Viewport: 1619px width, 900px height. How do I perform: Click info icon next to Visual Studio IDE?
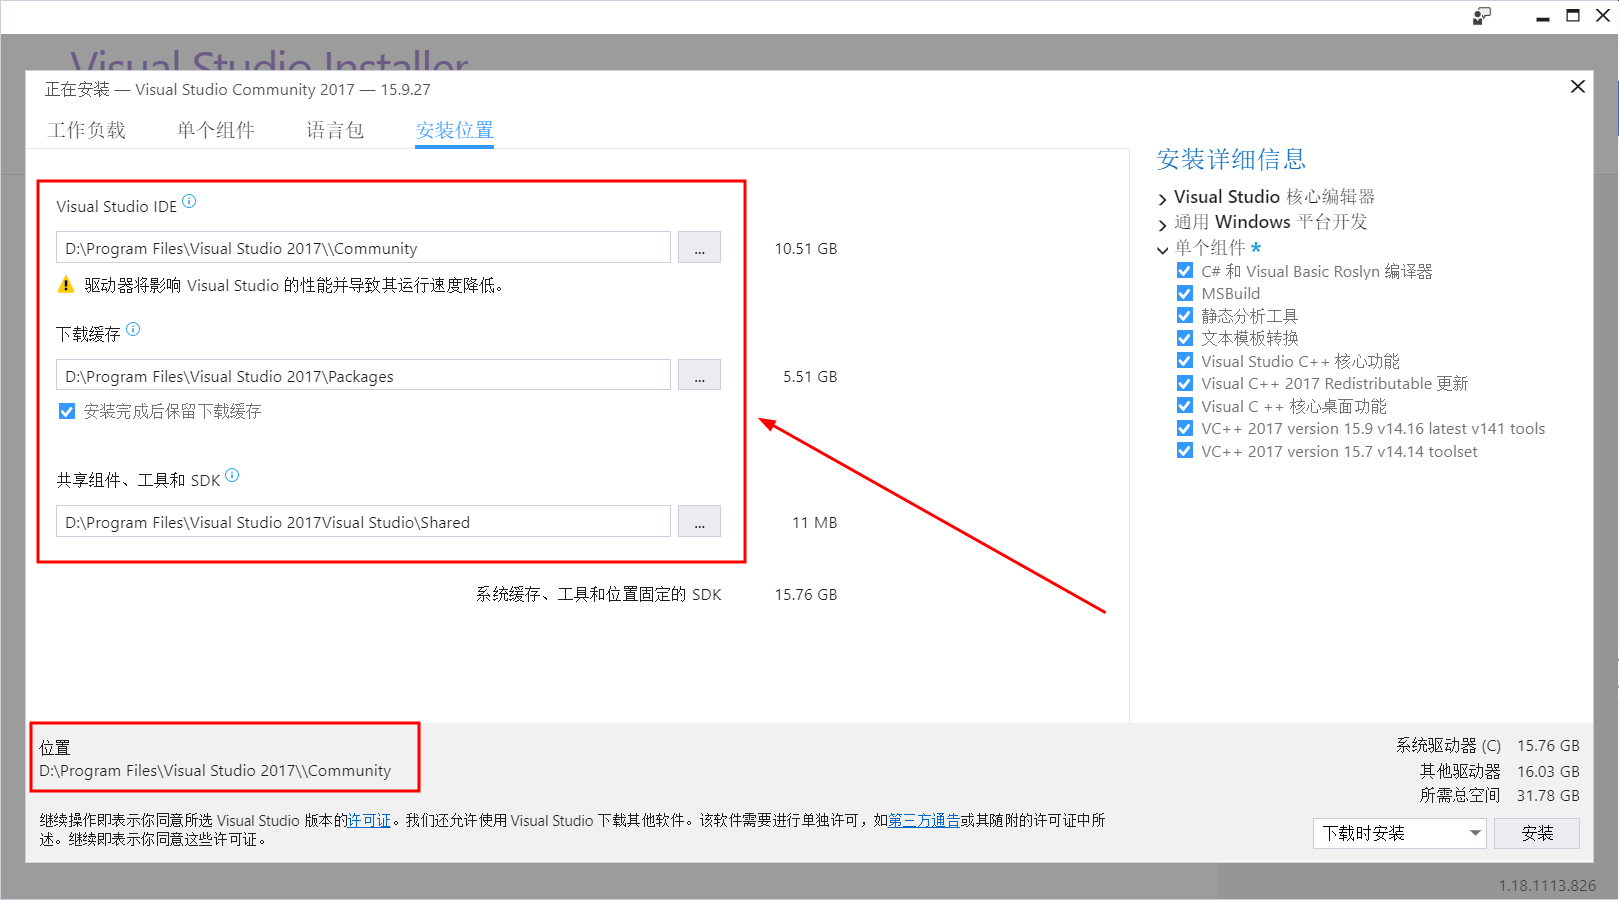(189, 201)
